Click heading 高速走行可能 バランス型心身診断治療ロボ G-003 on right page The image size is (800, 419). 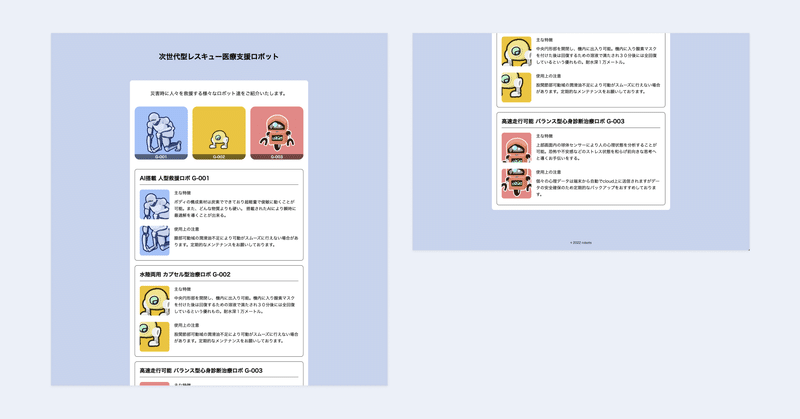pyautogui.click(x=563, y=121)
